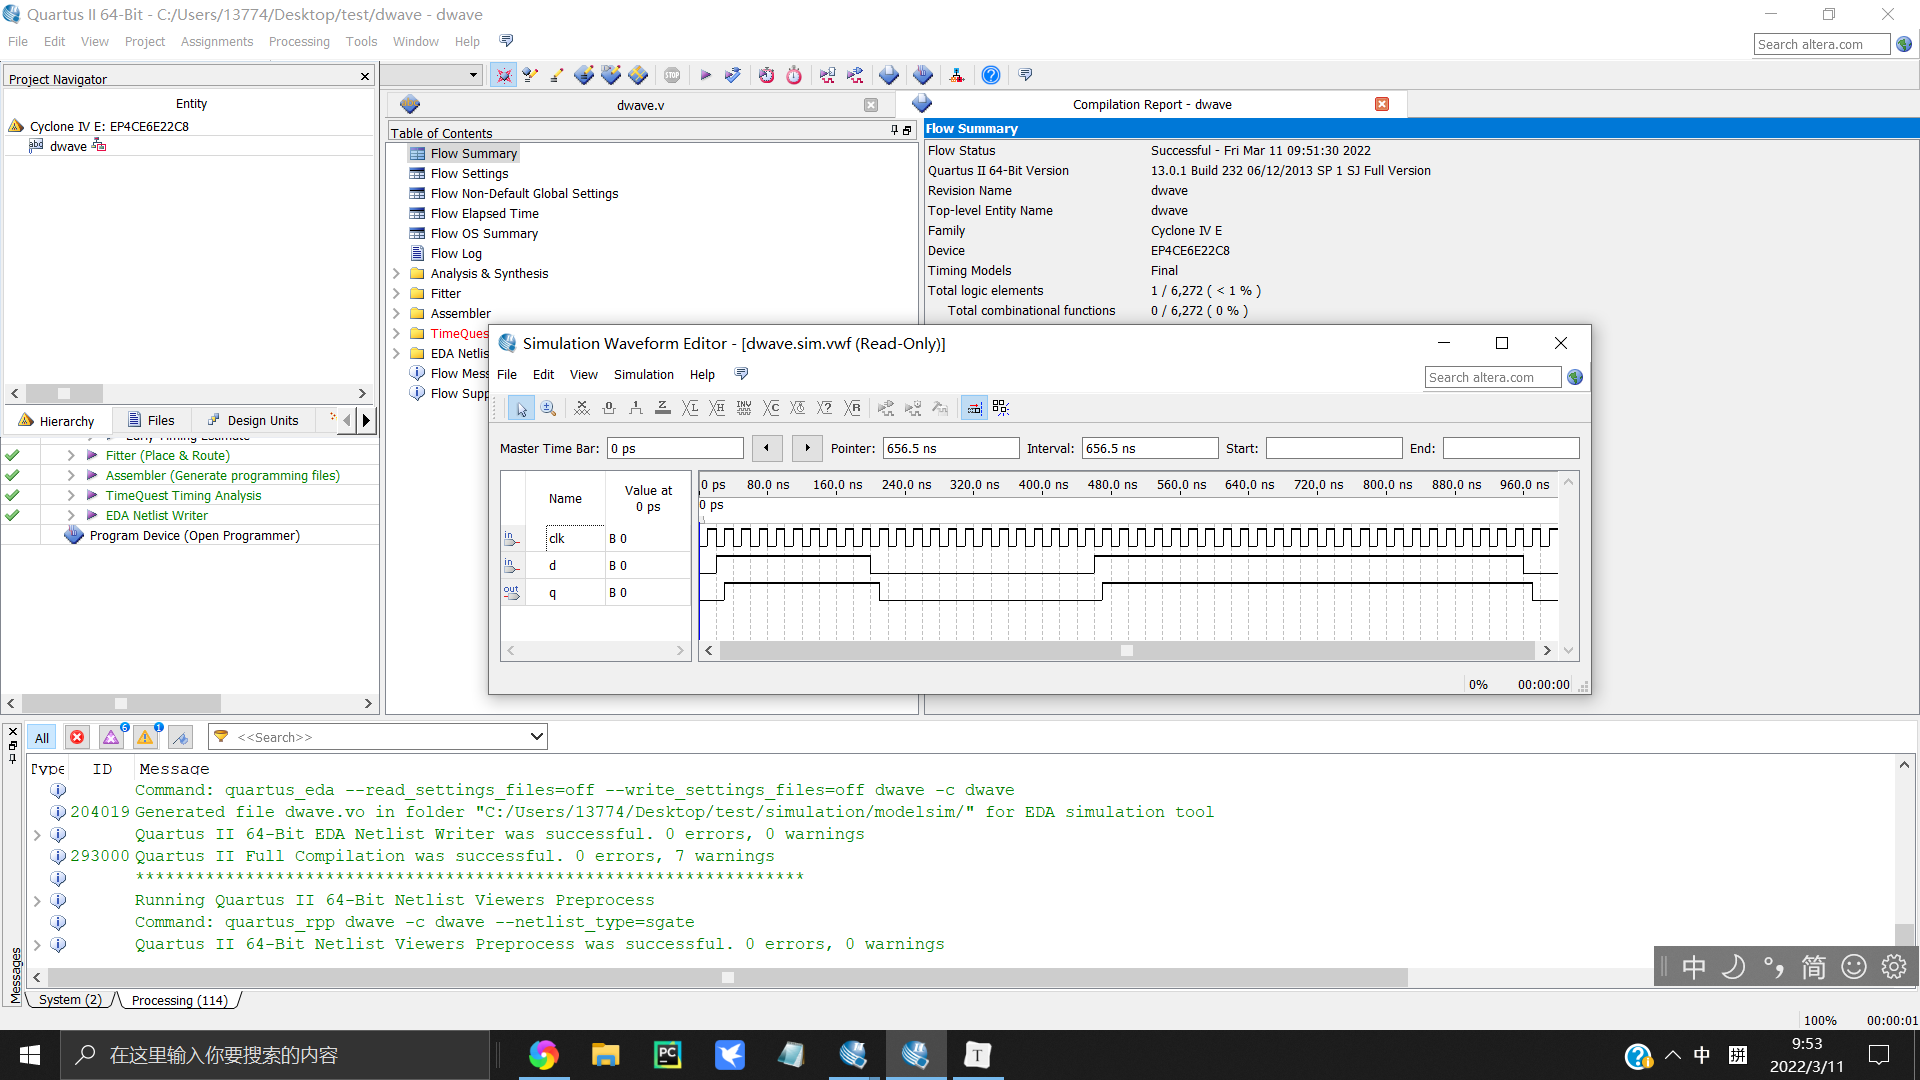Click the Invert (INV) waveform icon

click(744, 408)
